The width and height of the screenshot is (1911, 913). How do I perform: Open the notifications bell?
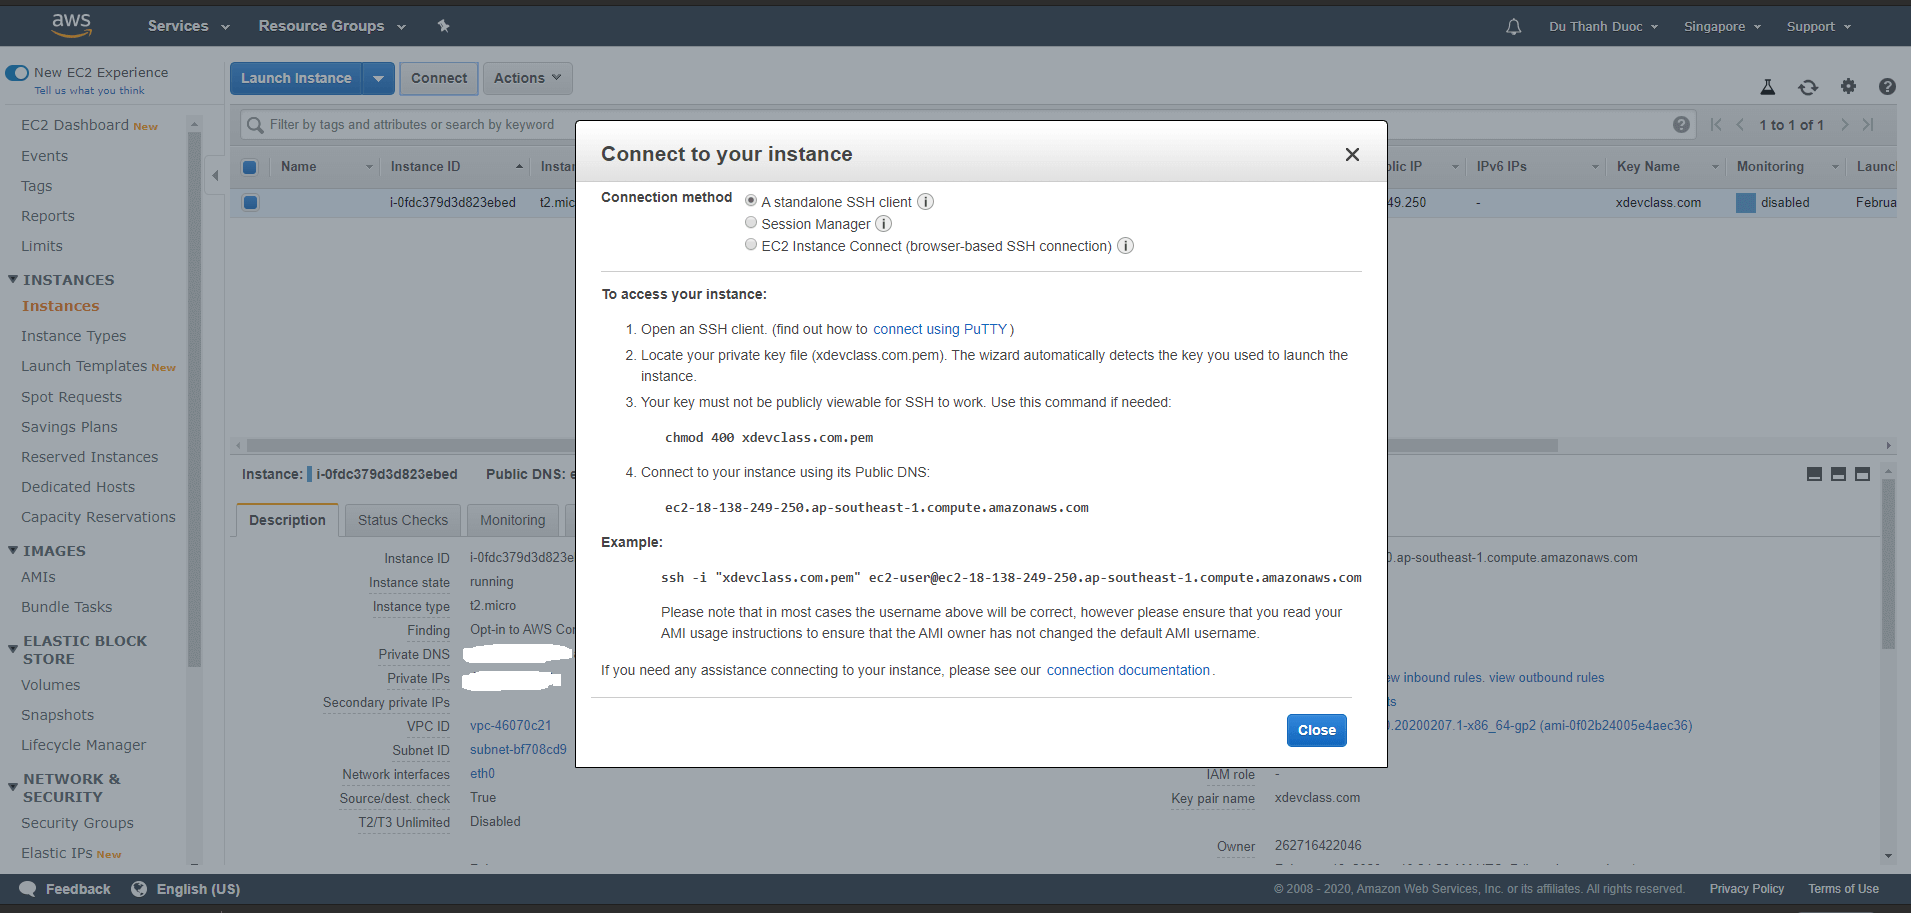[1513, 27]
